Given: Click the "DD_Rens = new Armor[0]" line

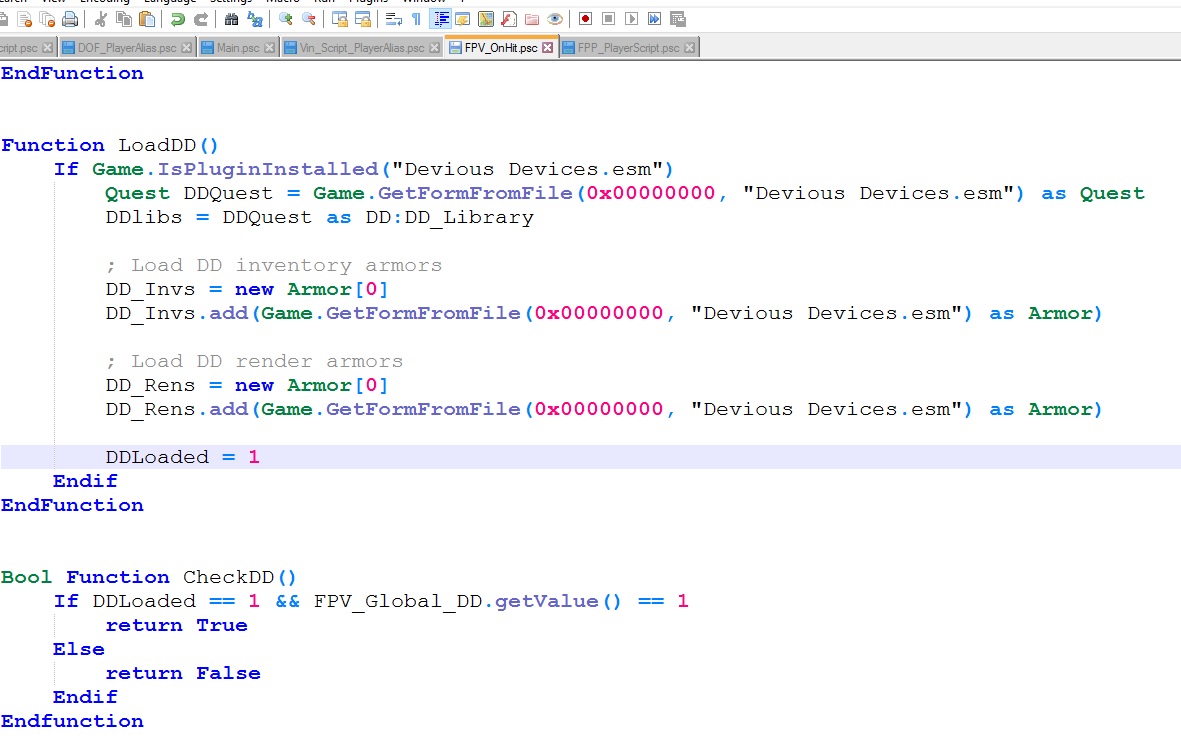Looking at the screenshot, I should tap(247, 386).
